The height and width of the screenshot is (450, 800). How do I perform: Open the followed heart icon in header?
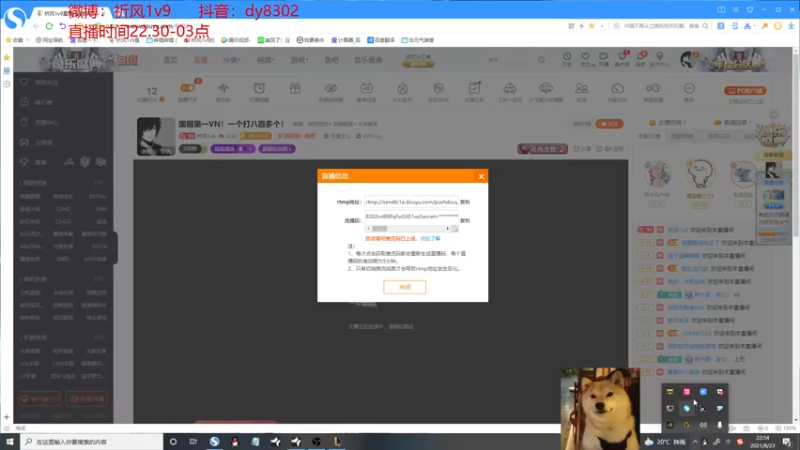point(585,59)
